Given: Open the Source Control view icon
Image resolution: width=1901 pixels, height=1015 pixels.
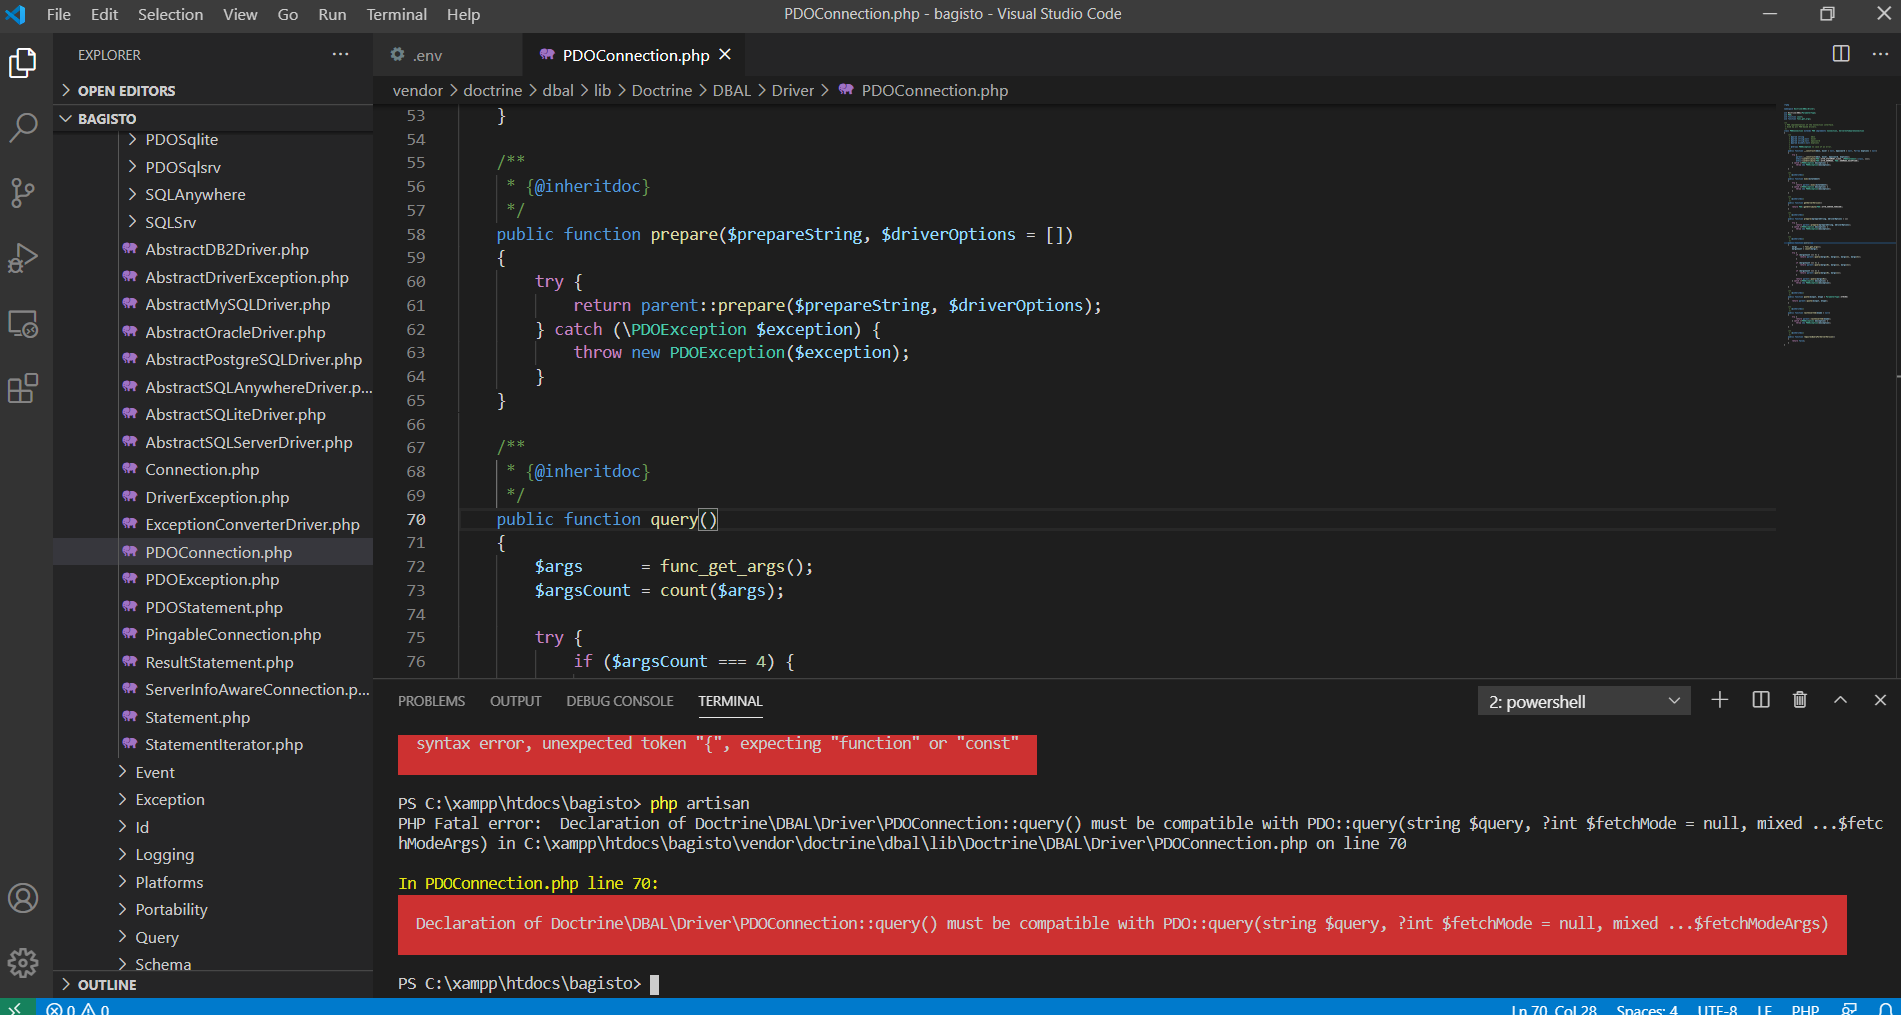Looking at the screenshot, I should 23,192.
